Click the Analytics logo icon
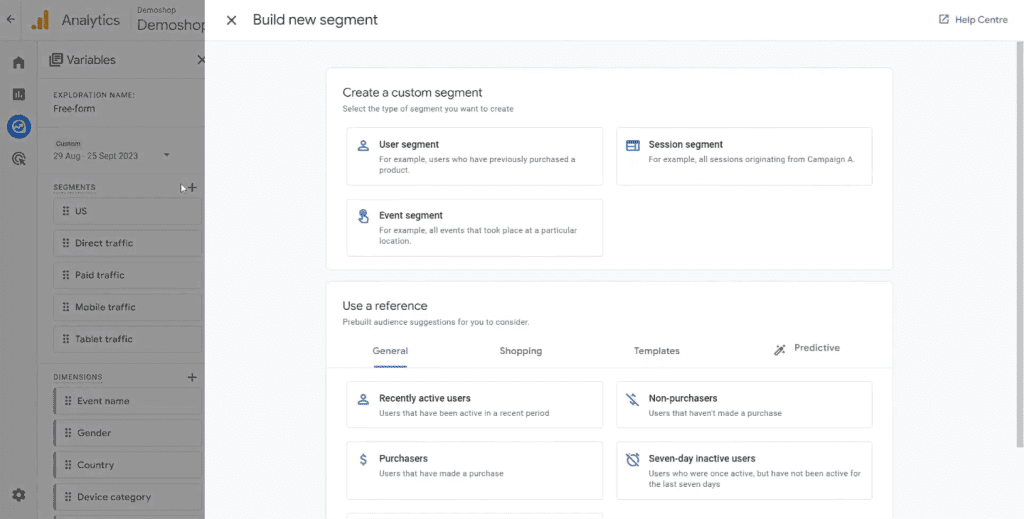This screenshot has height=519, width=1024. pos(40,20)
